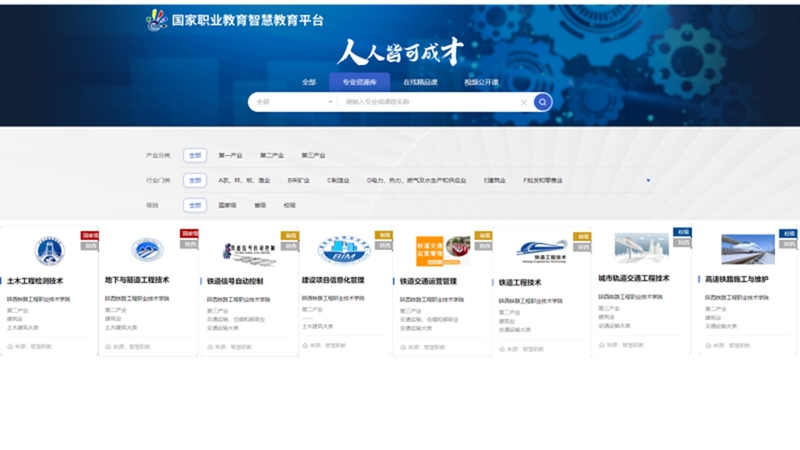Open the 城市轨道交通工程技术 title link
Screen dimensions: 800x450
pyautogui.click(x=633, y=279)
